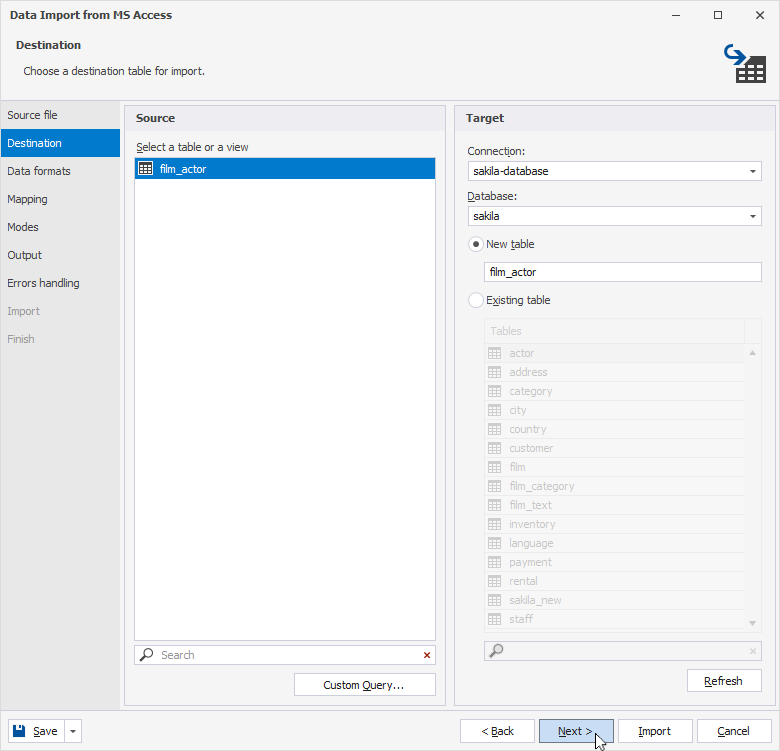Click the table icon next to inventory
This screenshot has height=751, width=780.
pos(494,524)
